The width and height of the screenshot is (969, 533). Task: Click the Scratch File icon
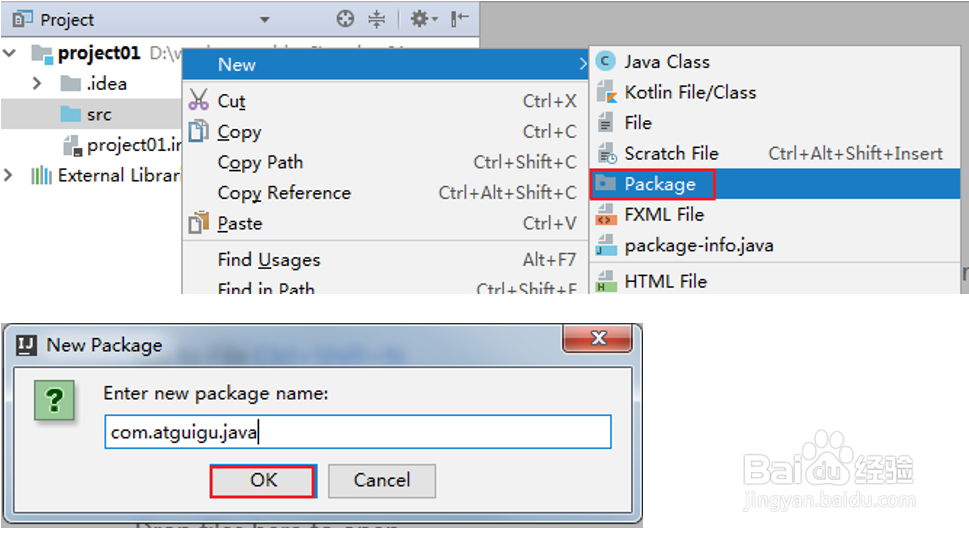pyautogui.click(x=605, y=154)
